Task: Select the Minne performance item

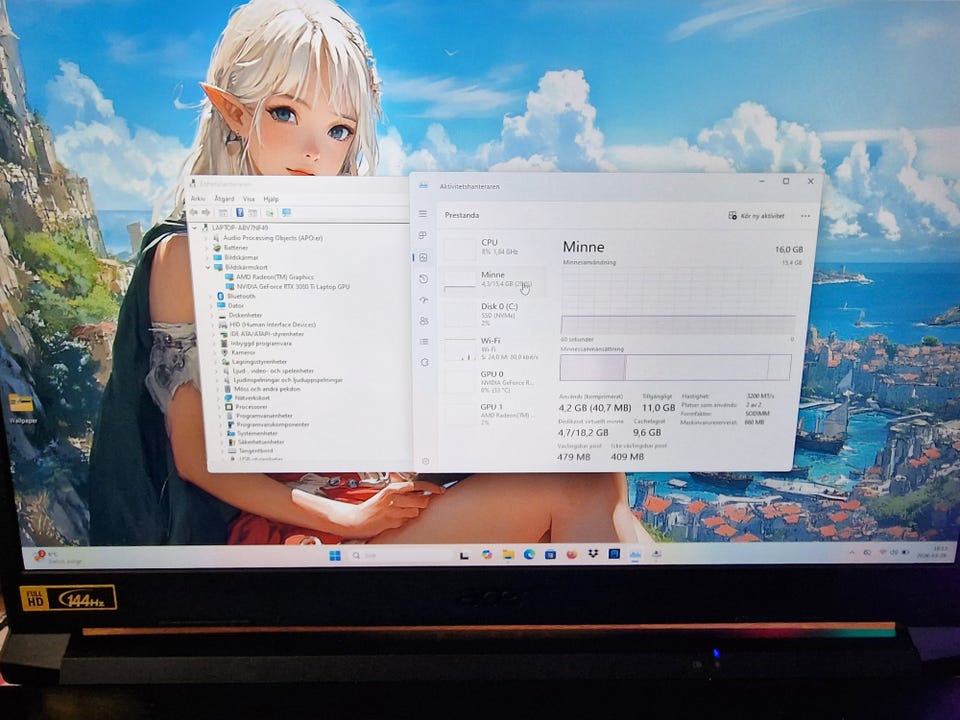Action: [492, 280]
